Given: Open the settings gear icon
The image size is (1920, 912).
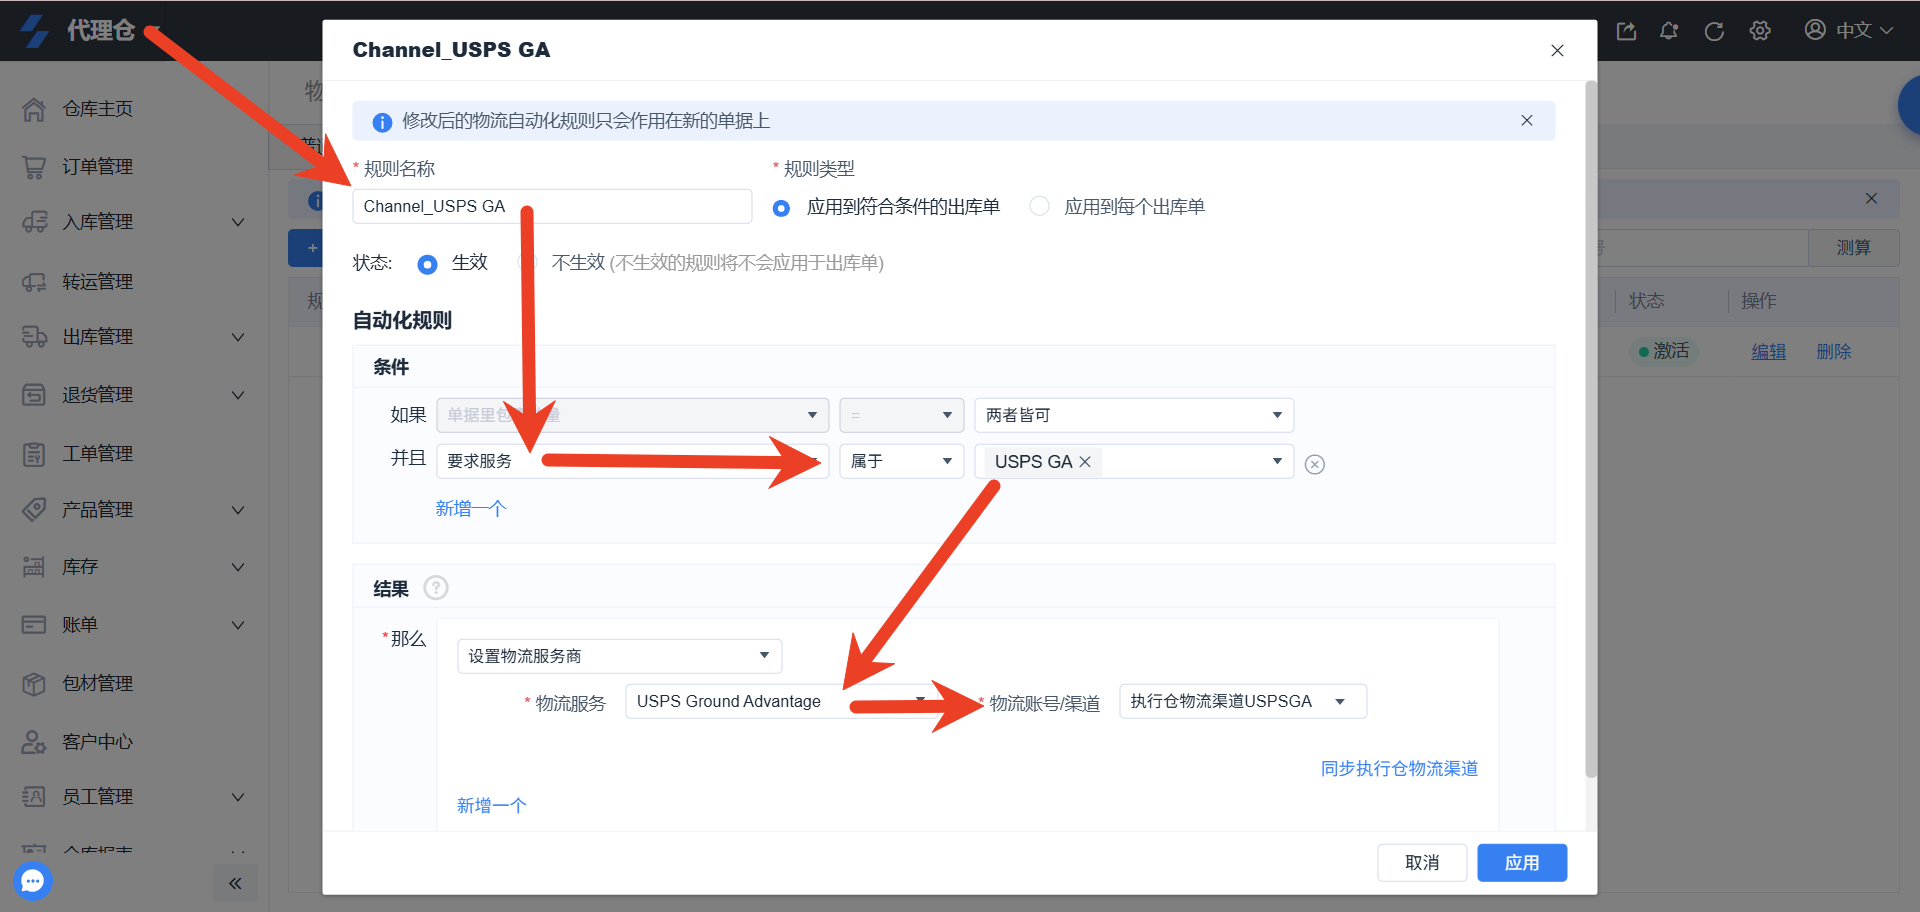Looking at the screenshot, I should pos(1760,31).
